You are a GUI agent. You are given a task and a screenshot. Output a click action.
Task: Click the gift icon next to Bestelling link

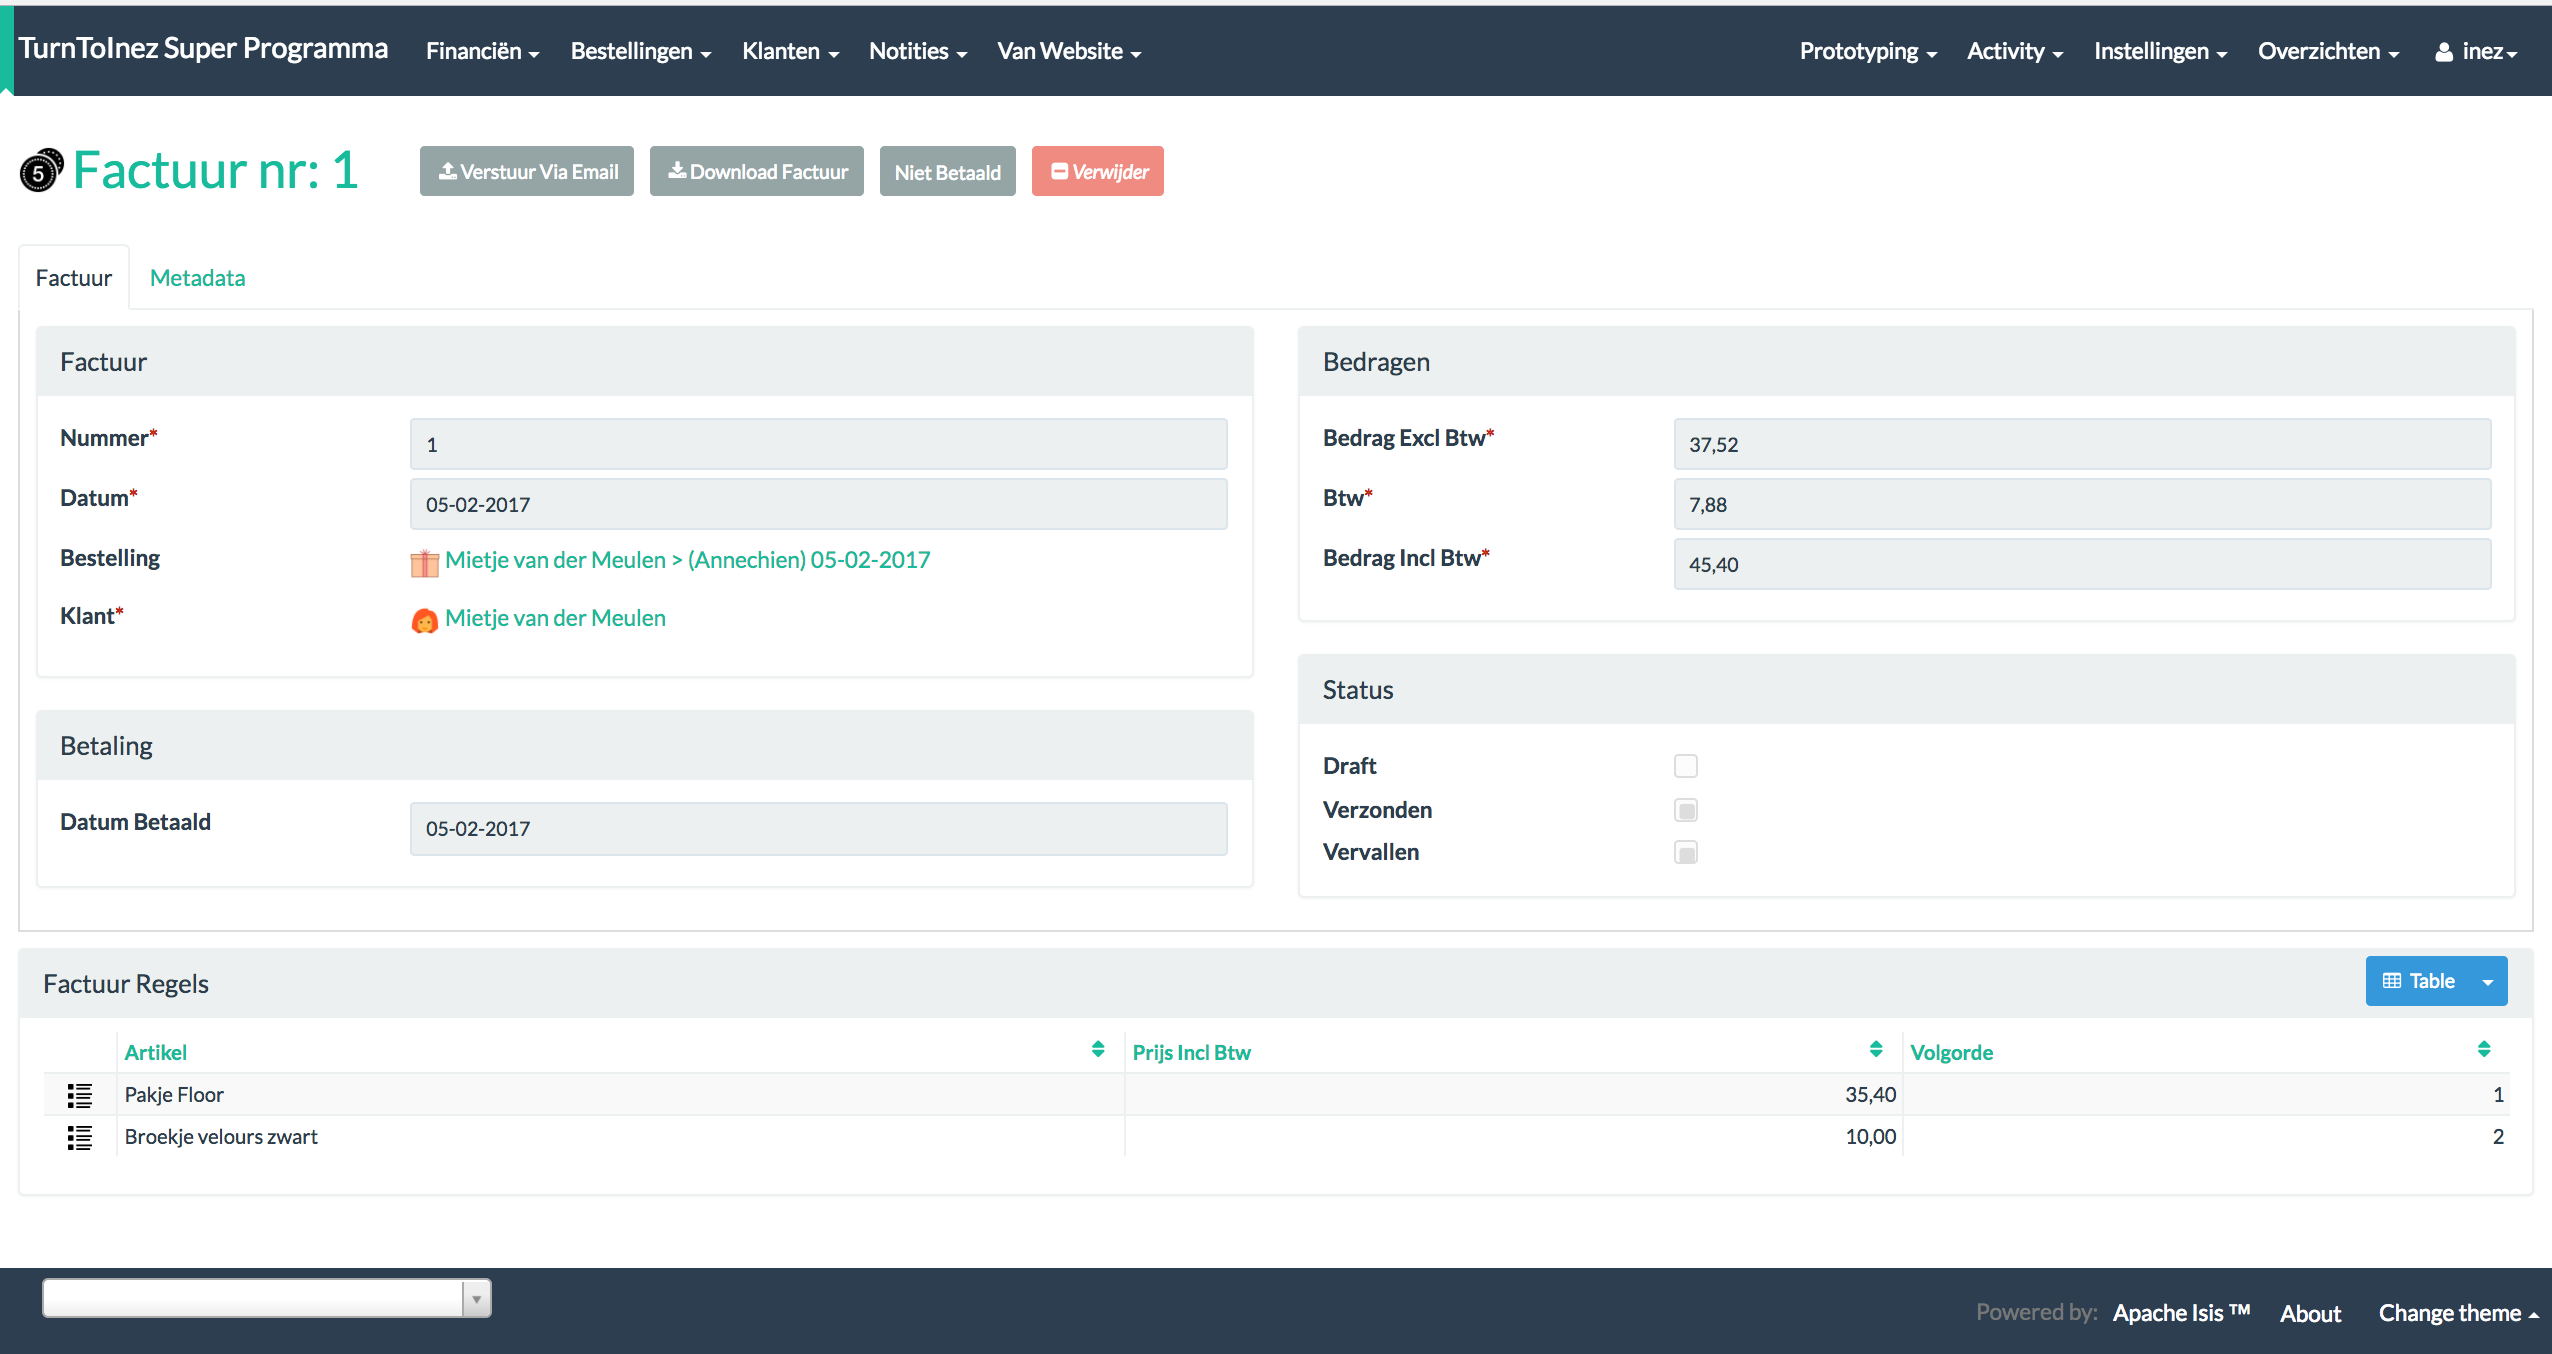[424, 563]
